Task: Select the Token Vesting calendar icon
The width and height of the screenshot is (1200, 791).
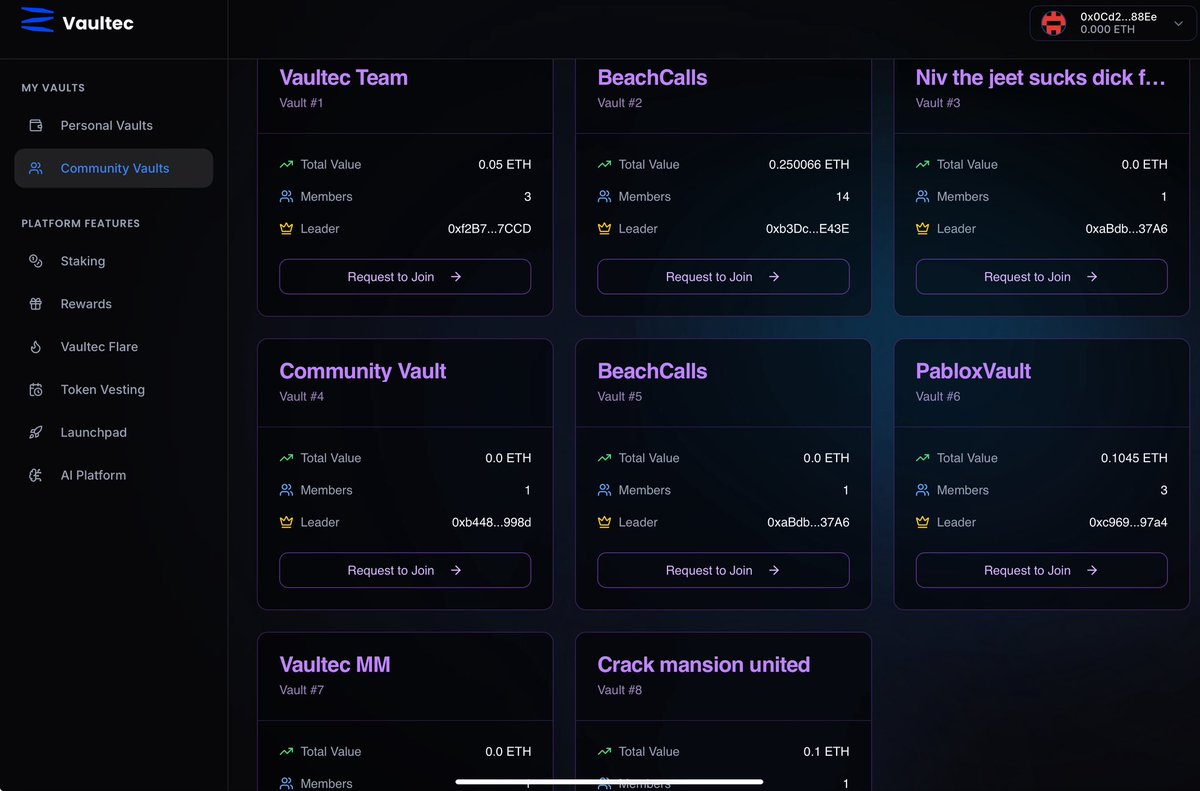Action: tap(34, 389)
